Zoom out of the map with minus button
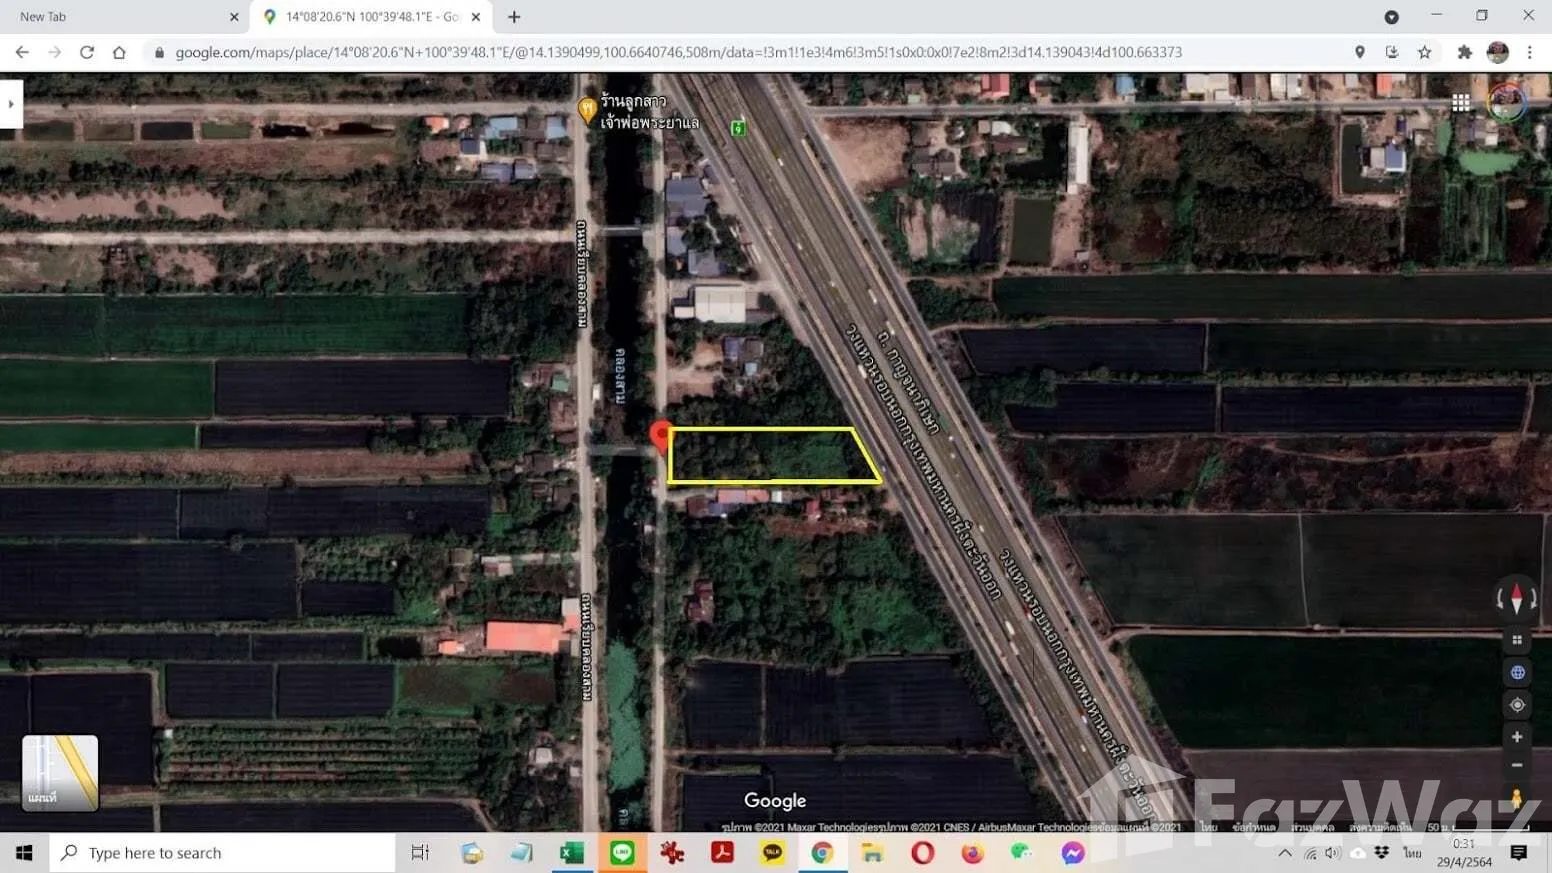1552x873 pixels. click(1516, 765)
